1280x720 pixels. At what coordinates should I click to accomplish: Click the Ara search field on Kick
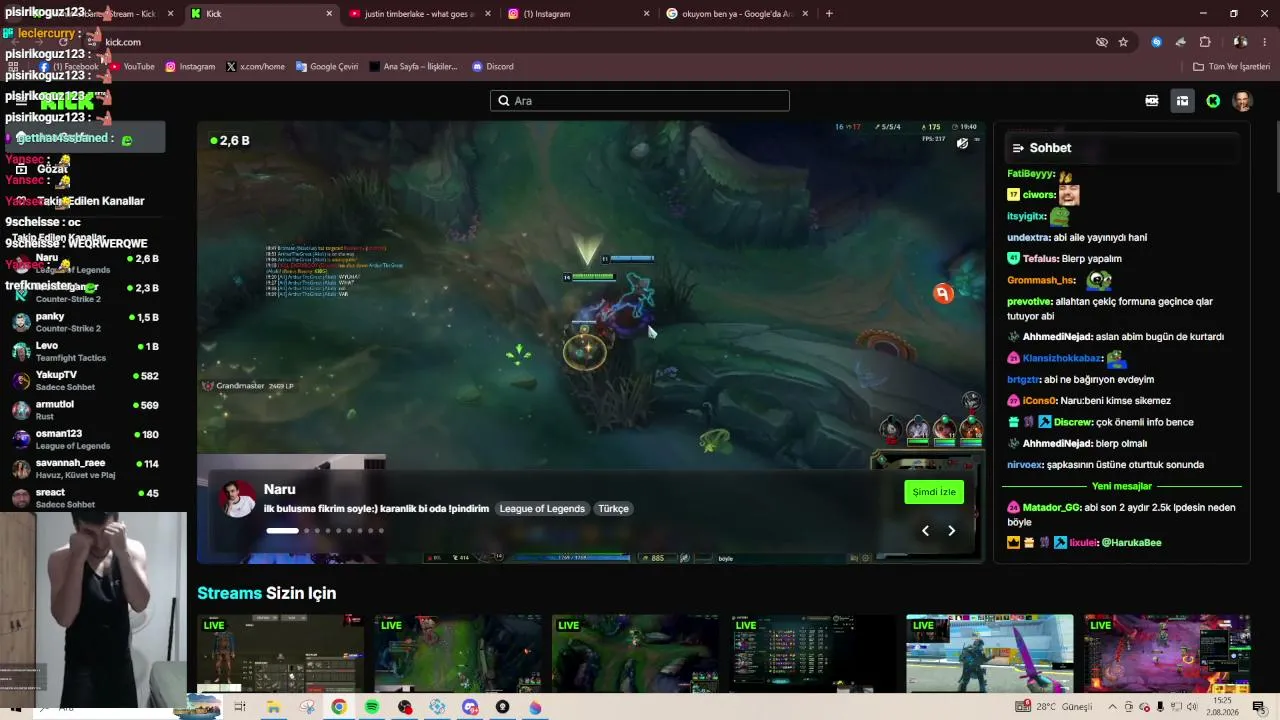click(640, 101)
